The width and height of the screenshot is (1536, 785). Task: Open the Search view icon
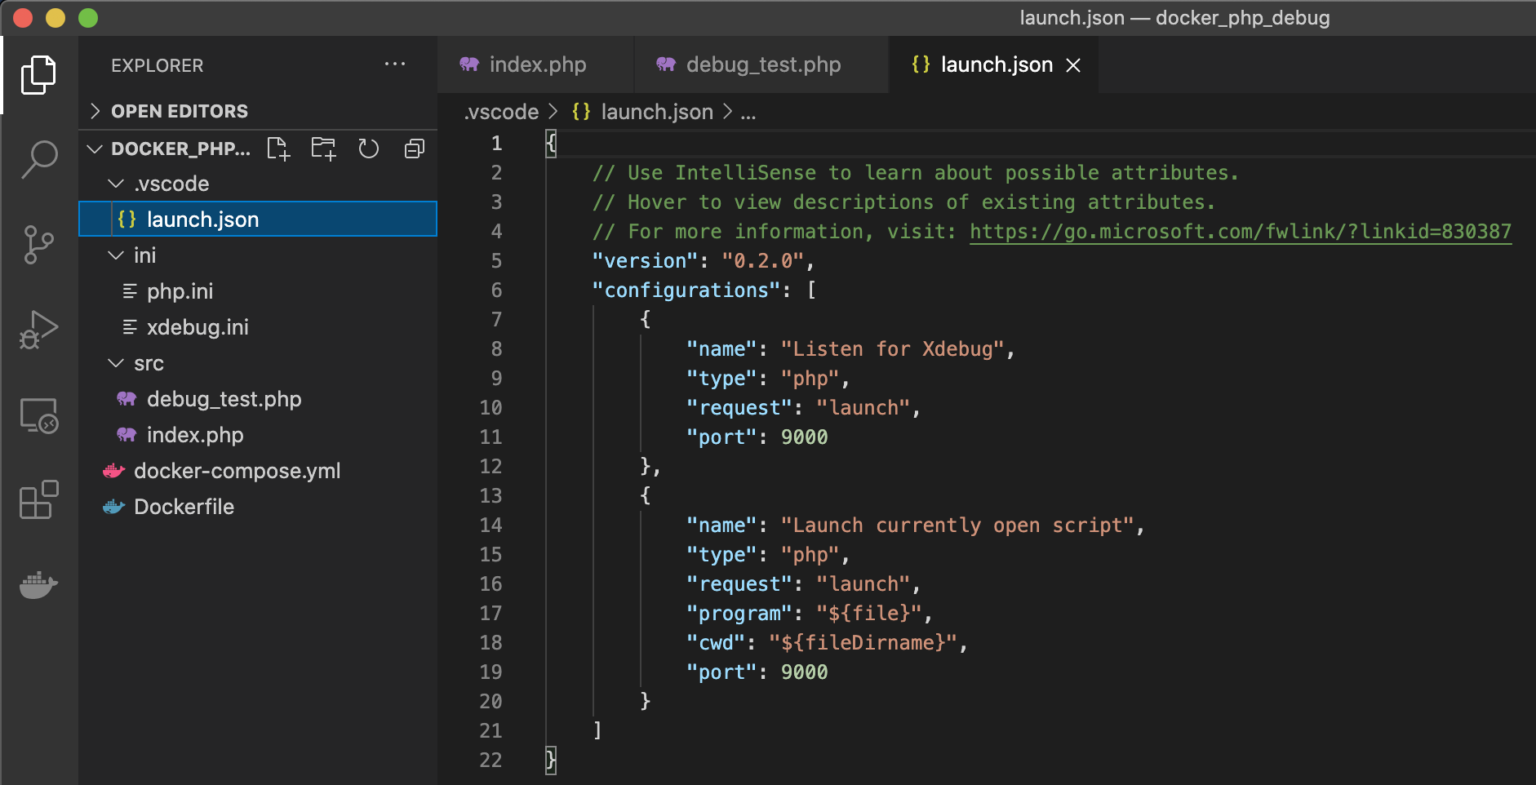pyautogui.click(x=38, y=159)
